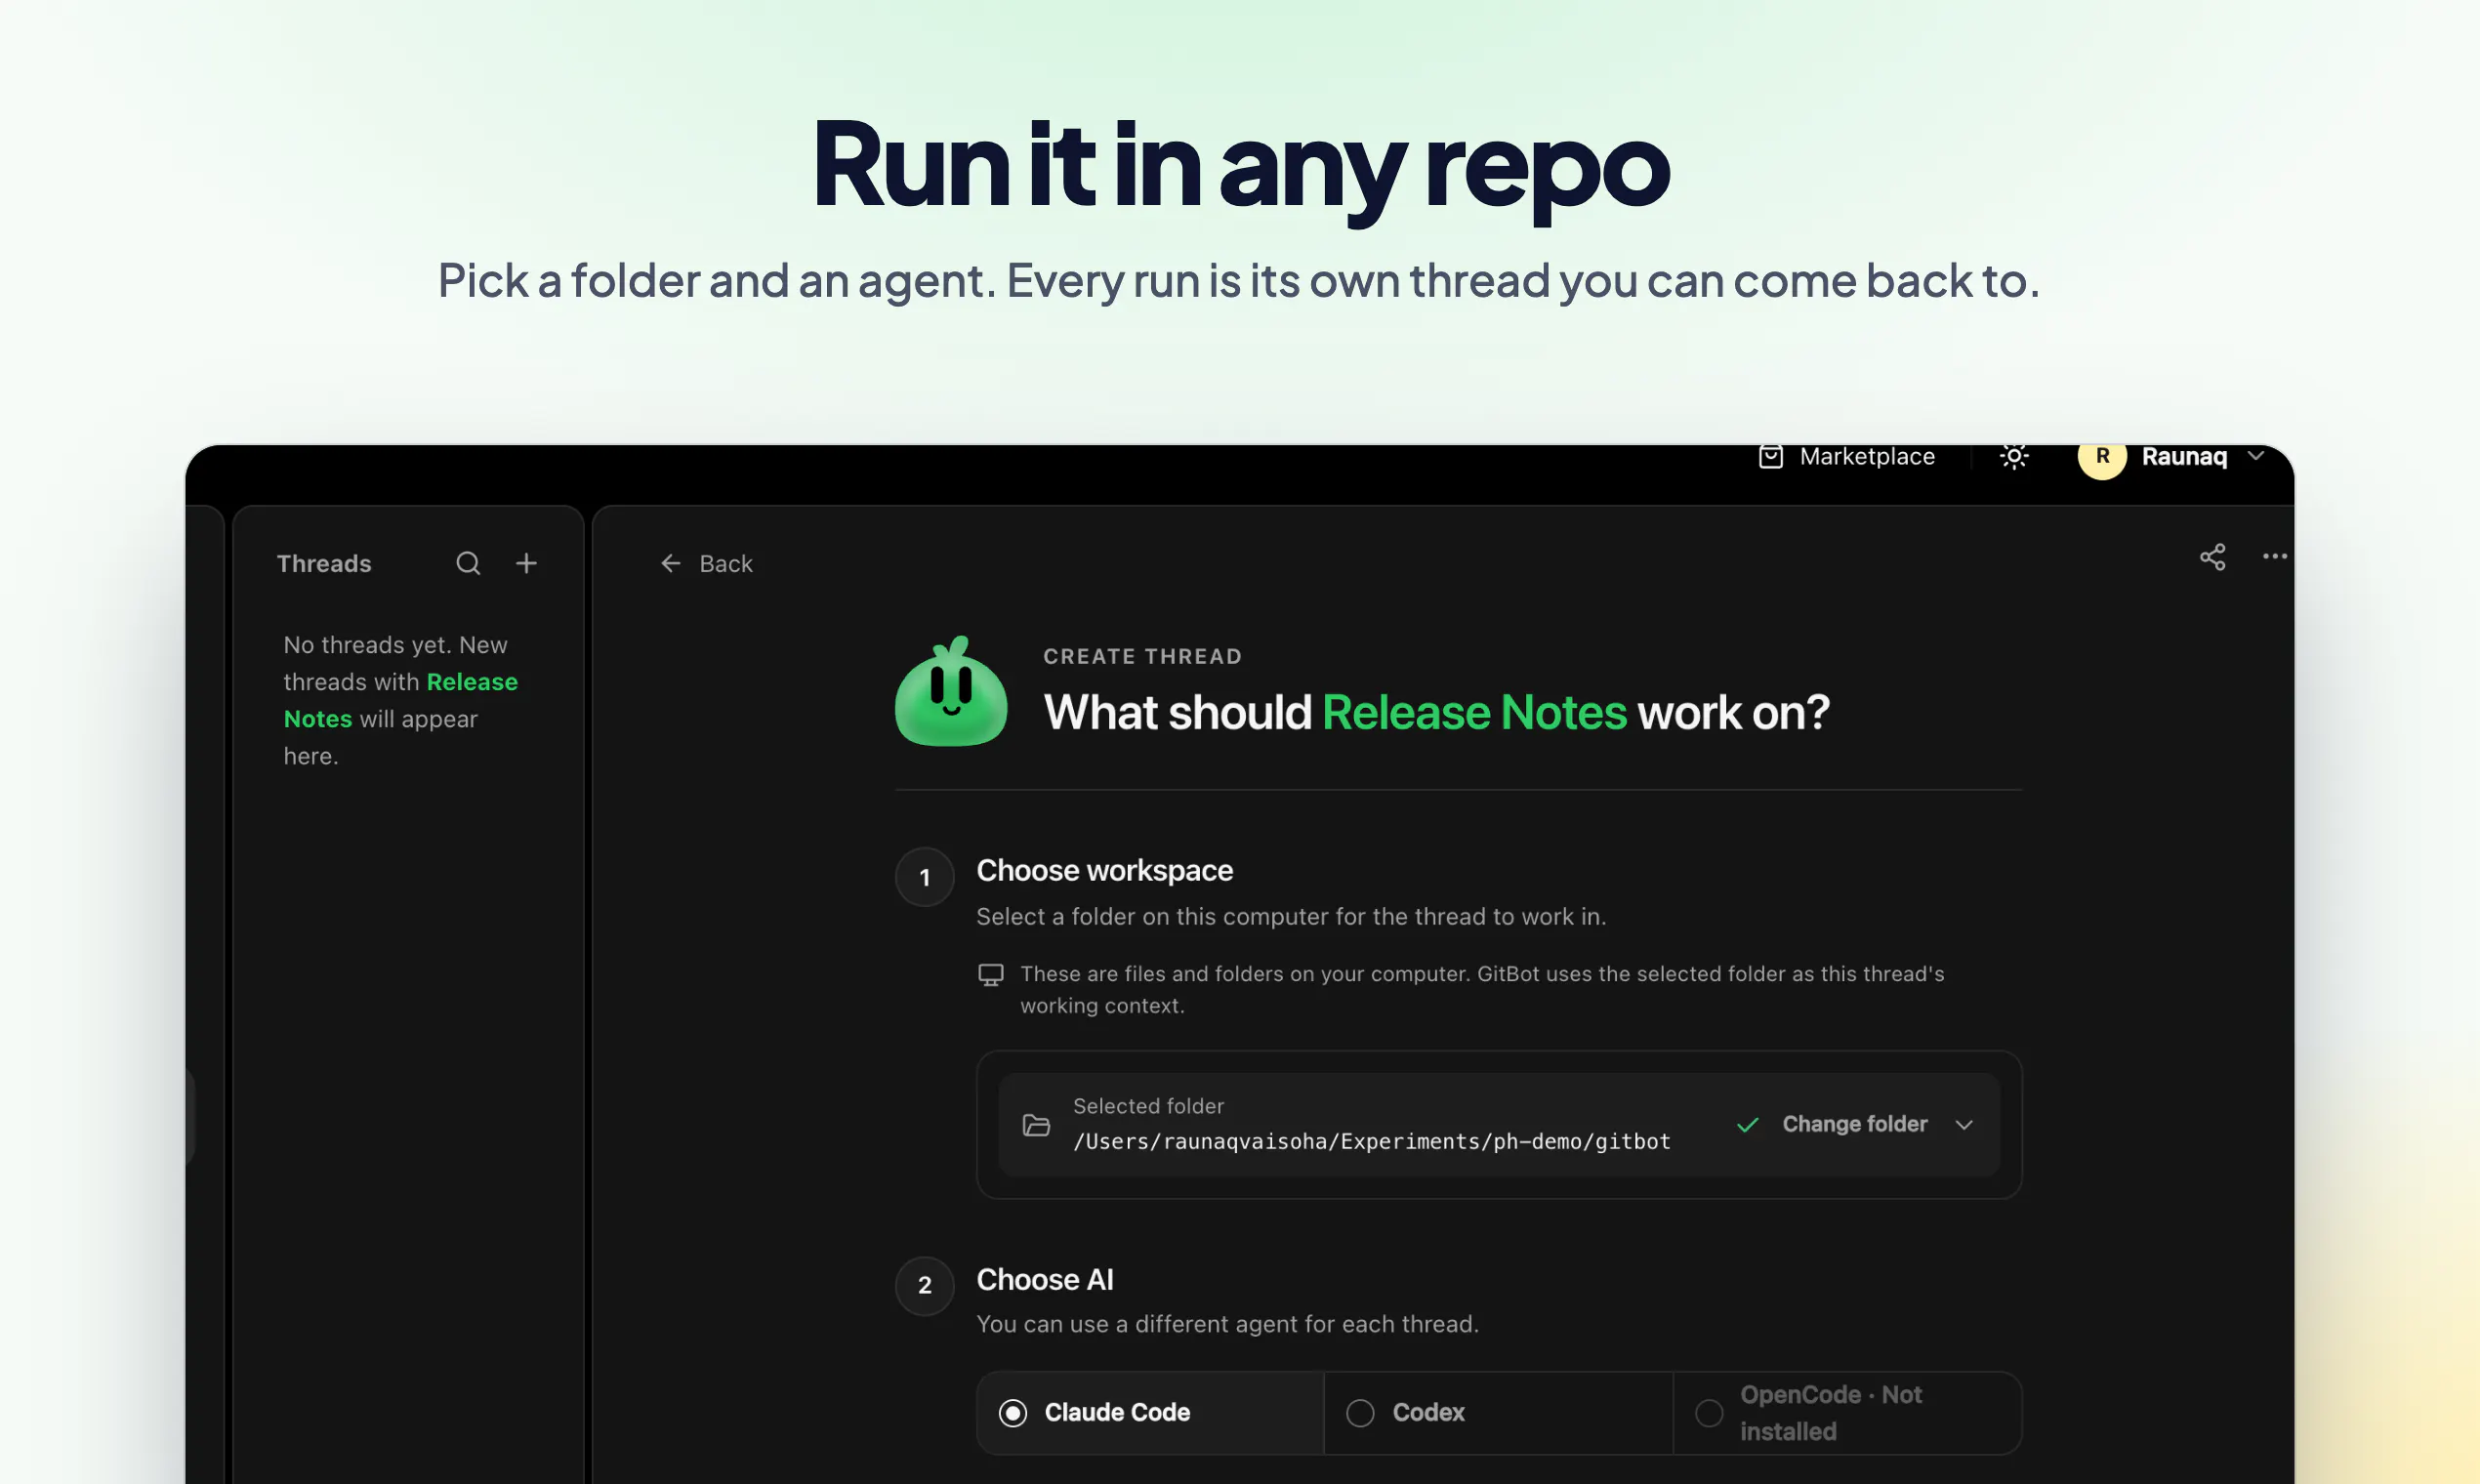Go back using the Back label
The image size is (2480, 1484).
tap(726, 564)
